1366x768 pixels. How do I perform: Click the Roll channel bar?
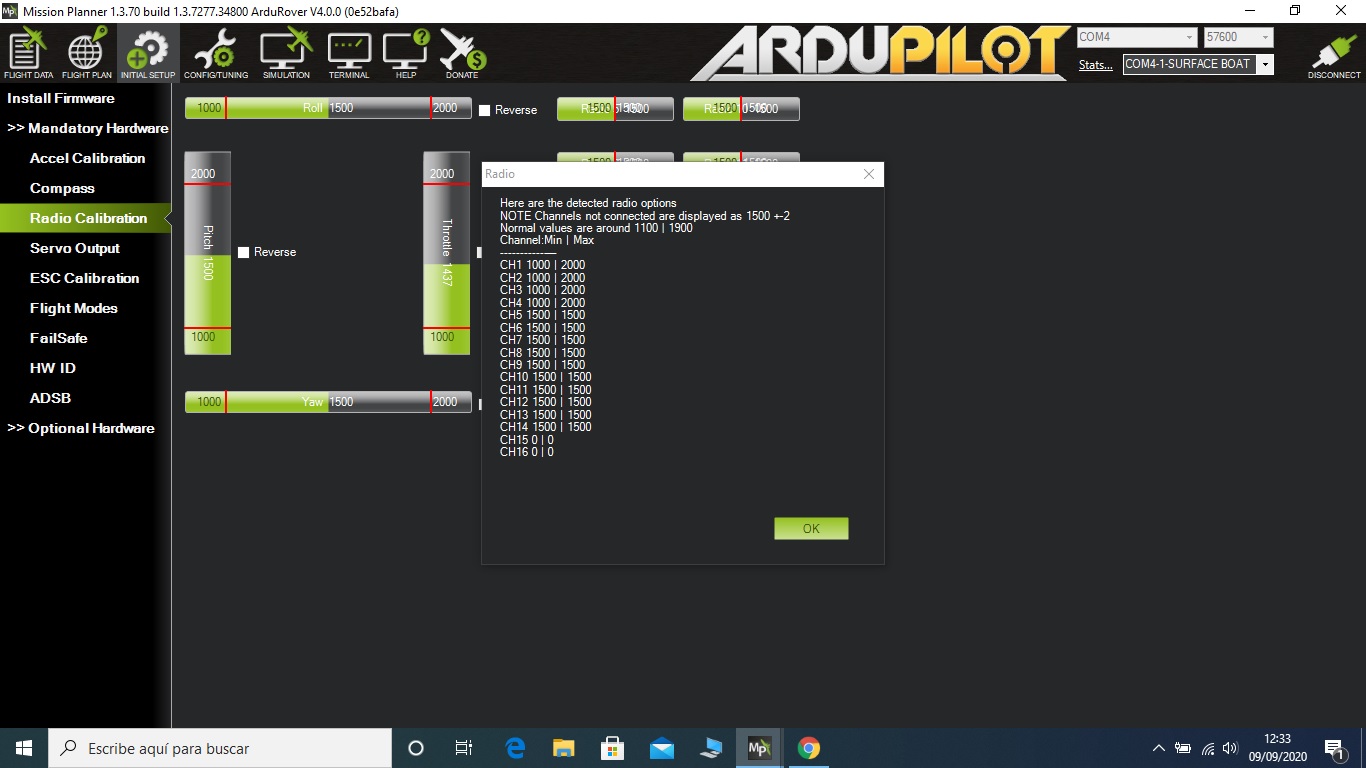[328, 108]
